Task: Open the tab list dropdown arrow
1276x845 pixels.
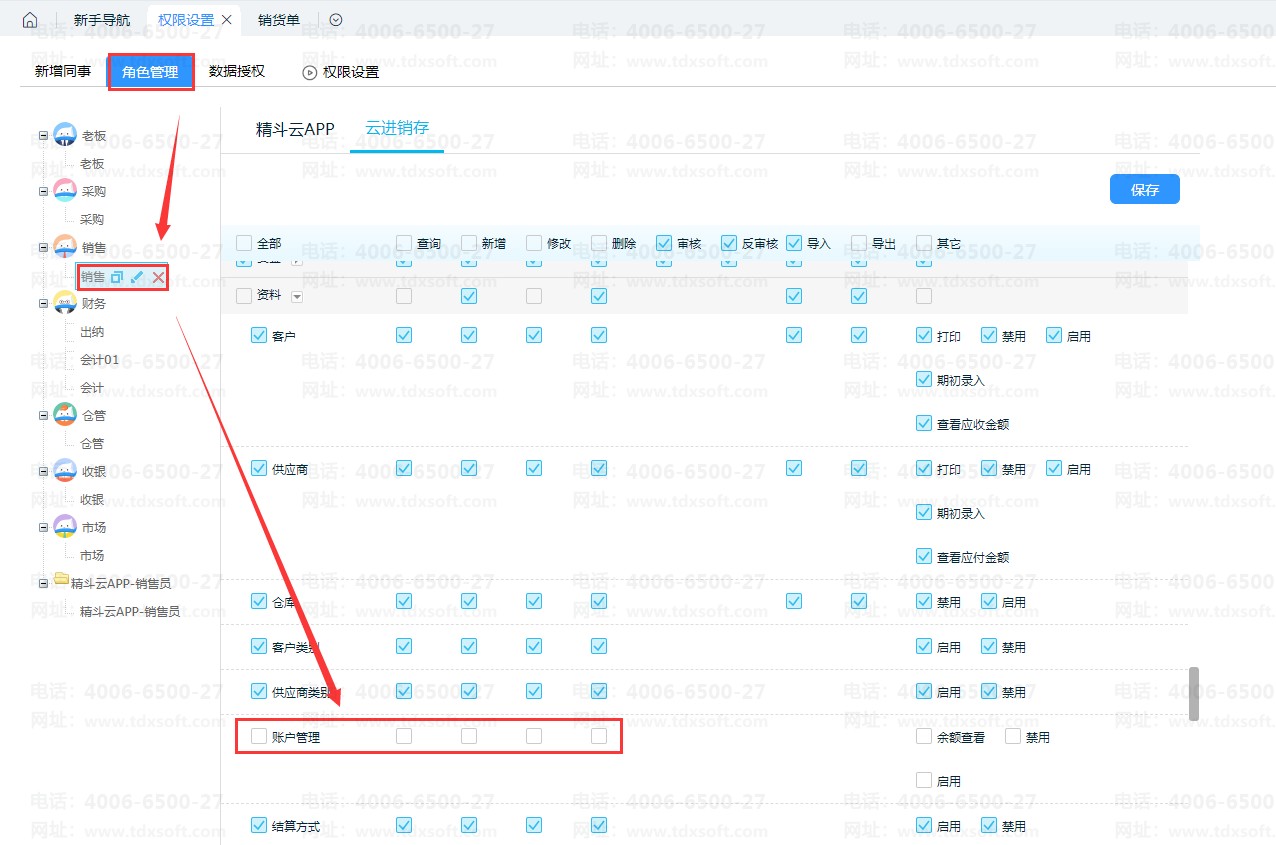Action: [x=336, y=20]
